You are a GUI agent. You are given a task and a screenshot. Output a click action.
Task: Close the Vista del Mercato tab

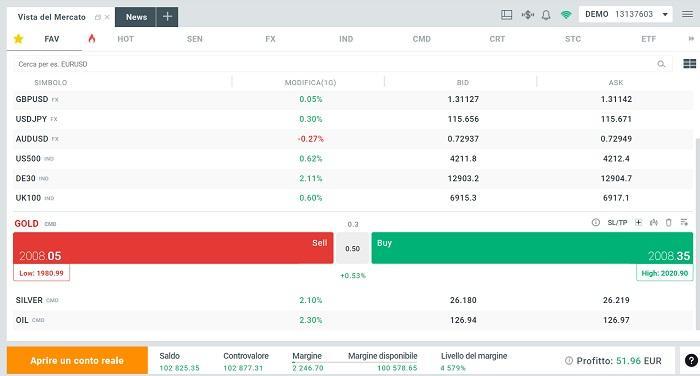pyautogui.click(x=107, y=17)
